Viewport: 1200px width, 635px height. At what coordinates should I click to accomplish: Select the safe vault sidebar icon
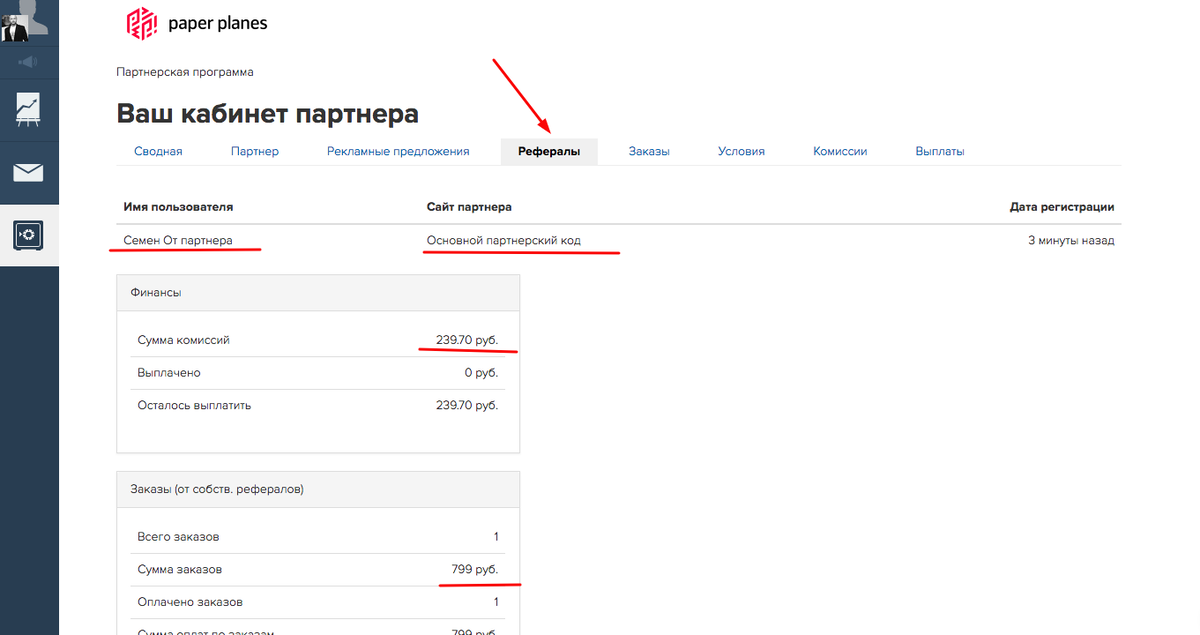tap(28, 235)
